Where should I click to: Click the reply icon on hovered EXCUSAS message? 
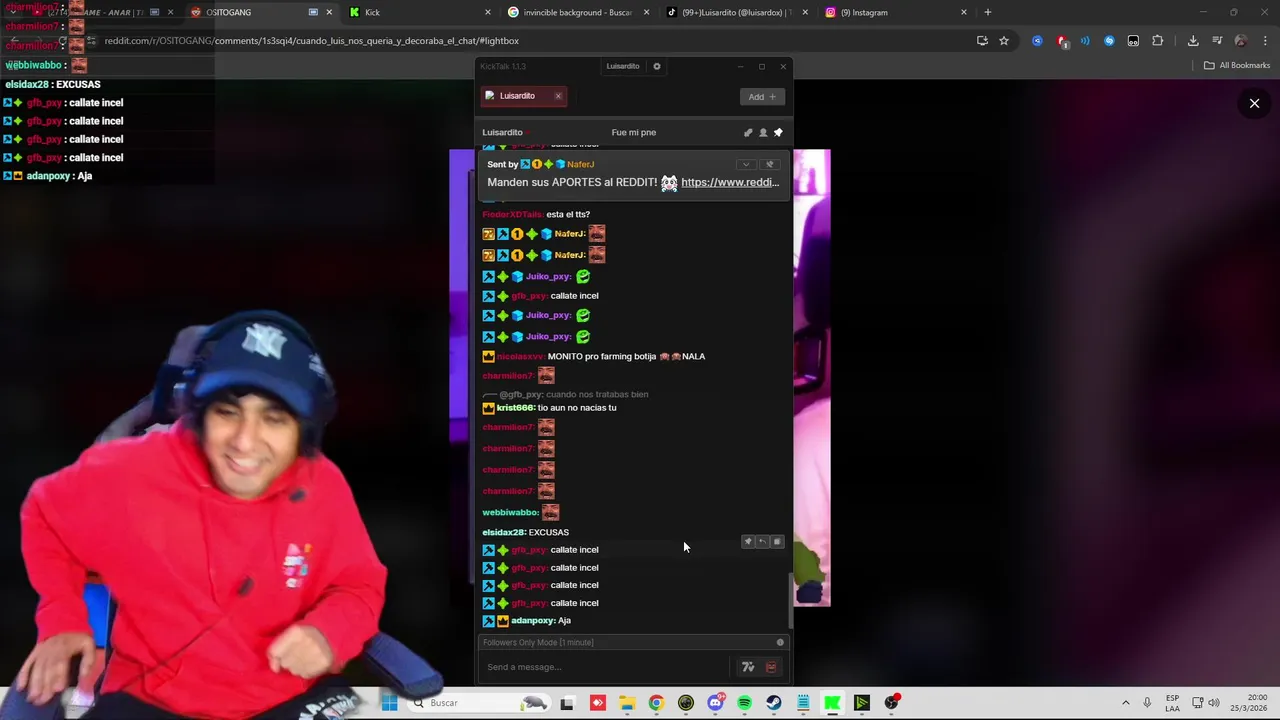click(x=762, y=541)
